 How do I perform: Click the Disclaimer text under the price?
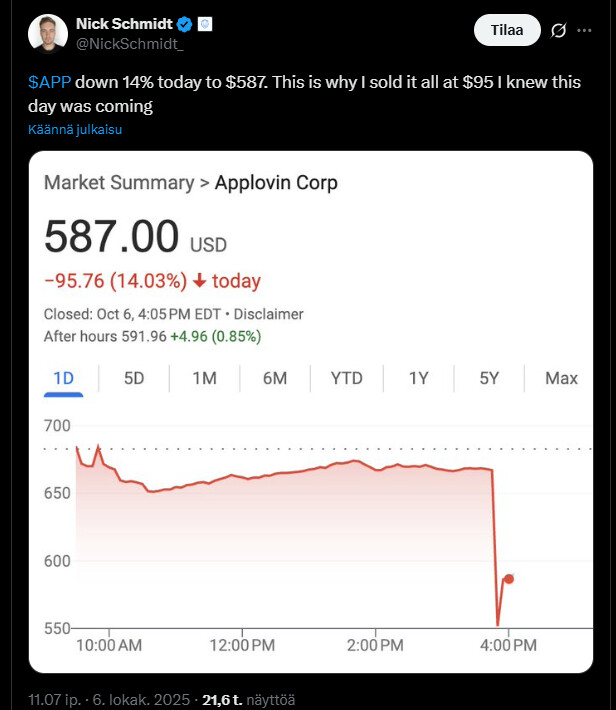pos(268,314)
